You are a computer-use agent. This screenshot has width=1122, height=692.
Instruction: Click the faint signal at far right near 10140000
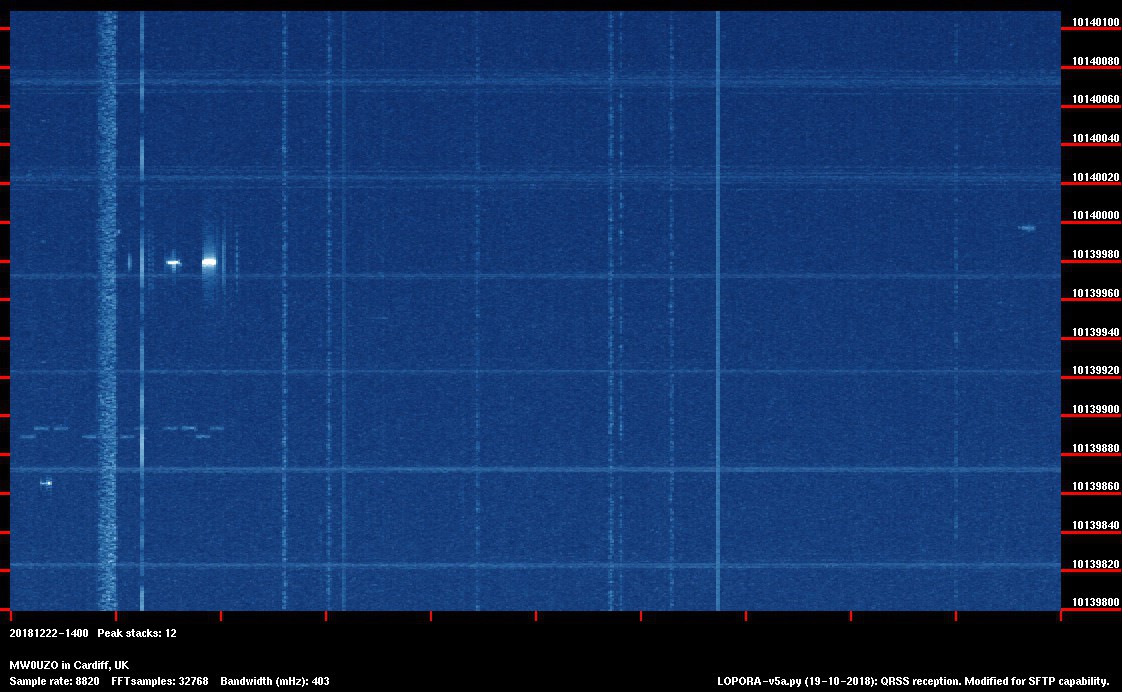click(1026, 228)
